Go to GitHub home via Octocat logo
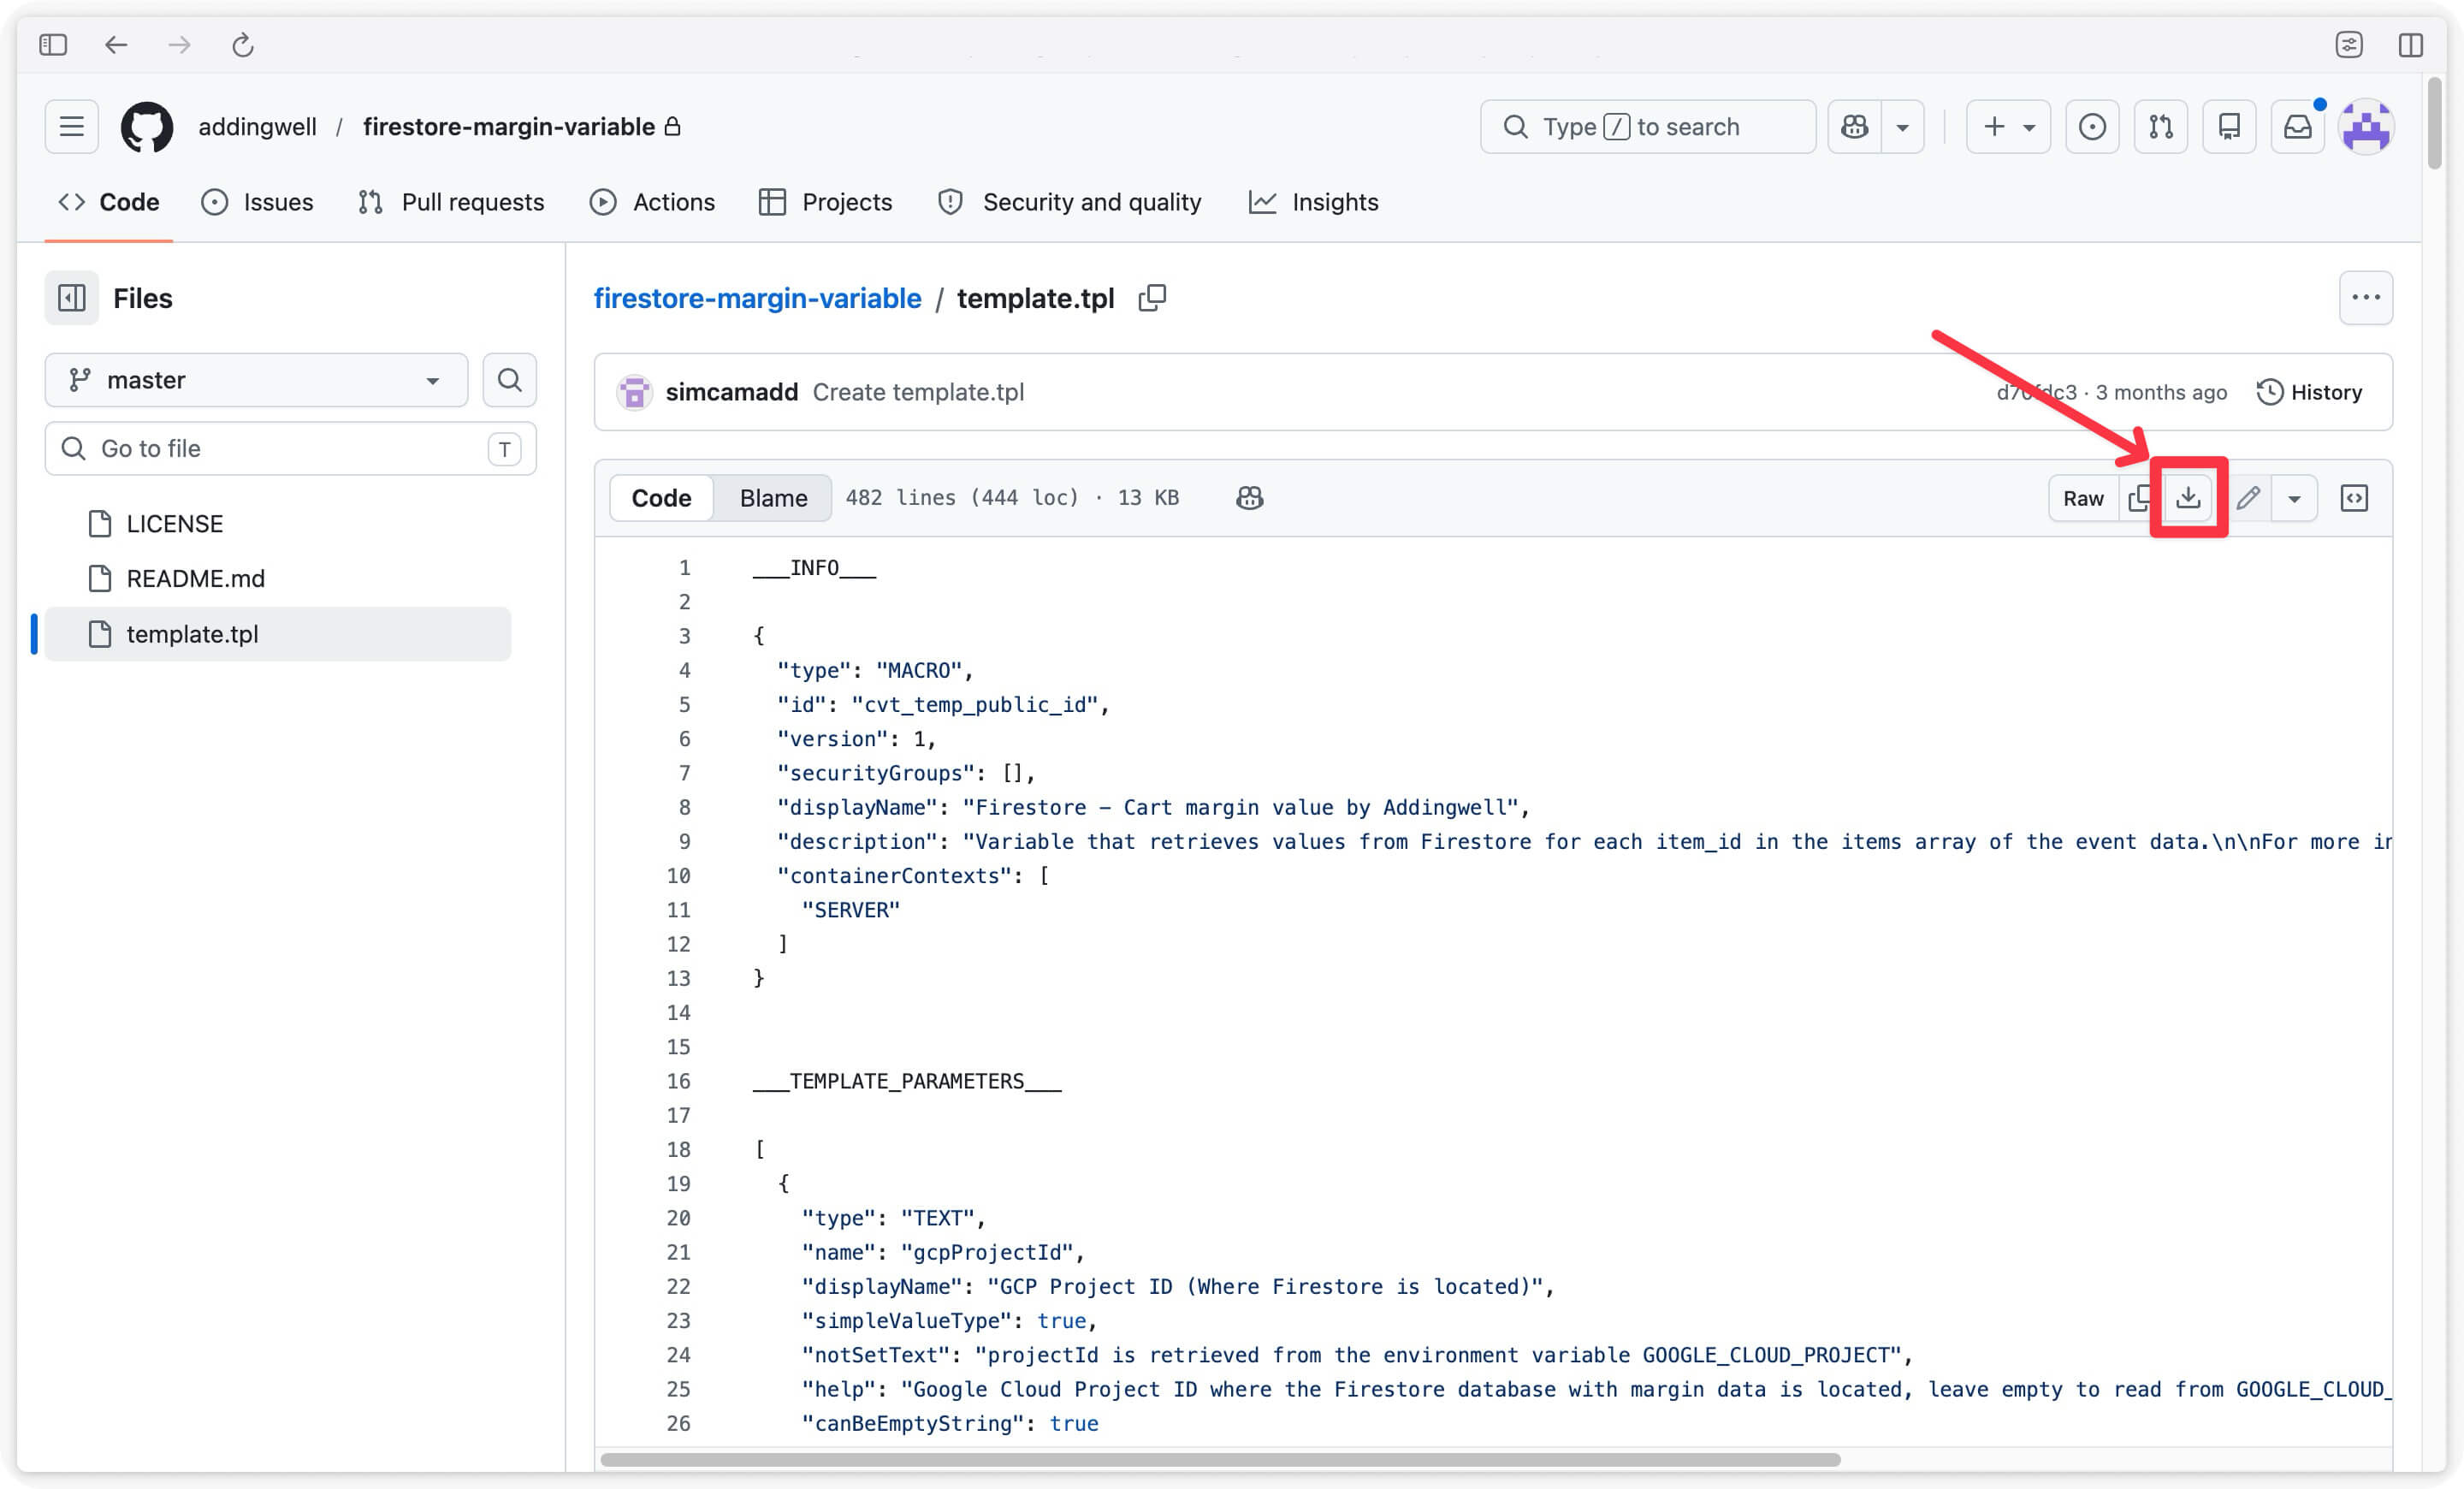Viewport: 2464px width, 1489px height. 146,127
